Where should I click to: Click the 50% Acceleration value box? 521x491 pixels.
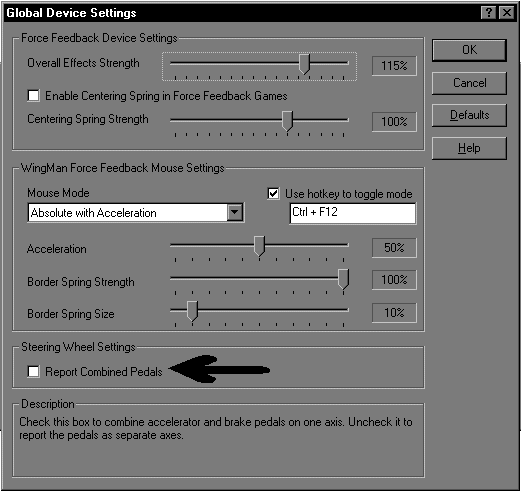[394, 248]
